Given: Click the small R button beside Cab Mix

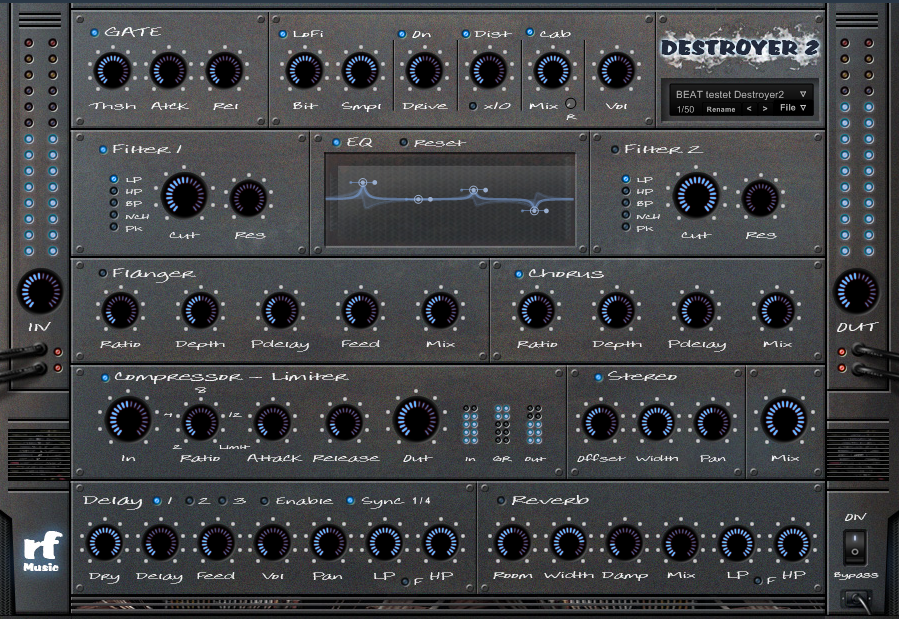Looking at the screenshot, I should click(570, 104).
